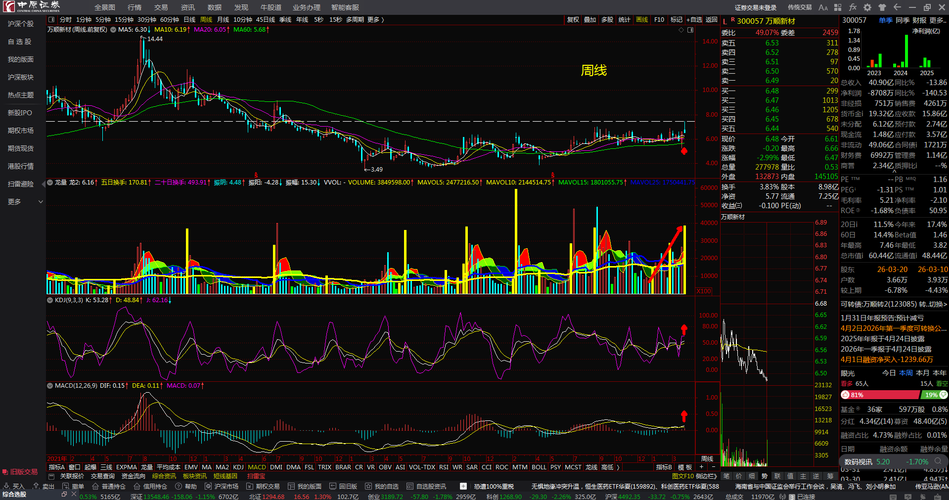Open 多周期 multi-period dropdown
The width and height of the screenshot is (949, 500).
[355, 19]
